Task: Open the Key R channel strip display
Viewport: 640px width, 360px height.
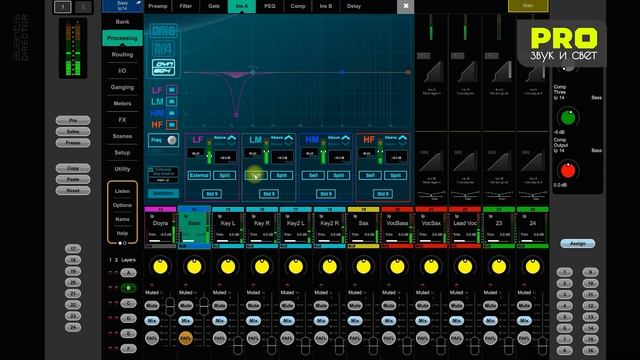Action: [x=262, y=228]
